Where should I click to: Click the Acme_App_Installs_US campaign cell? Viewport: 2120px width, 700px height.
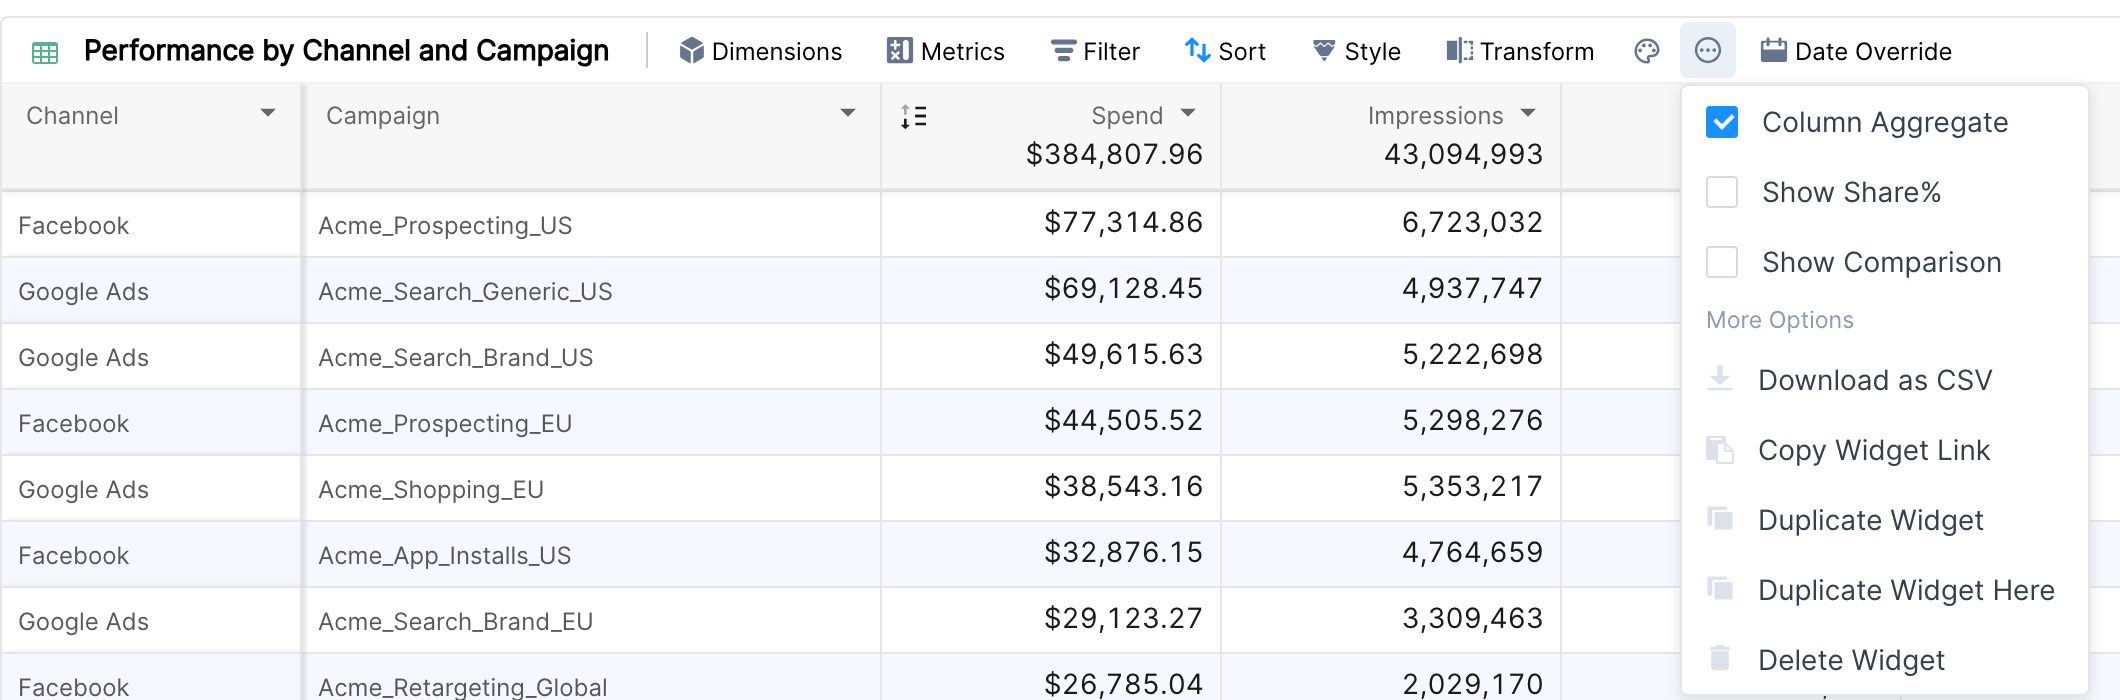pyautogui.click(x=591, y=555)
